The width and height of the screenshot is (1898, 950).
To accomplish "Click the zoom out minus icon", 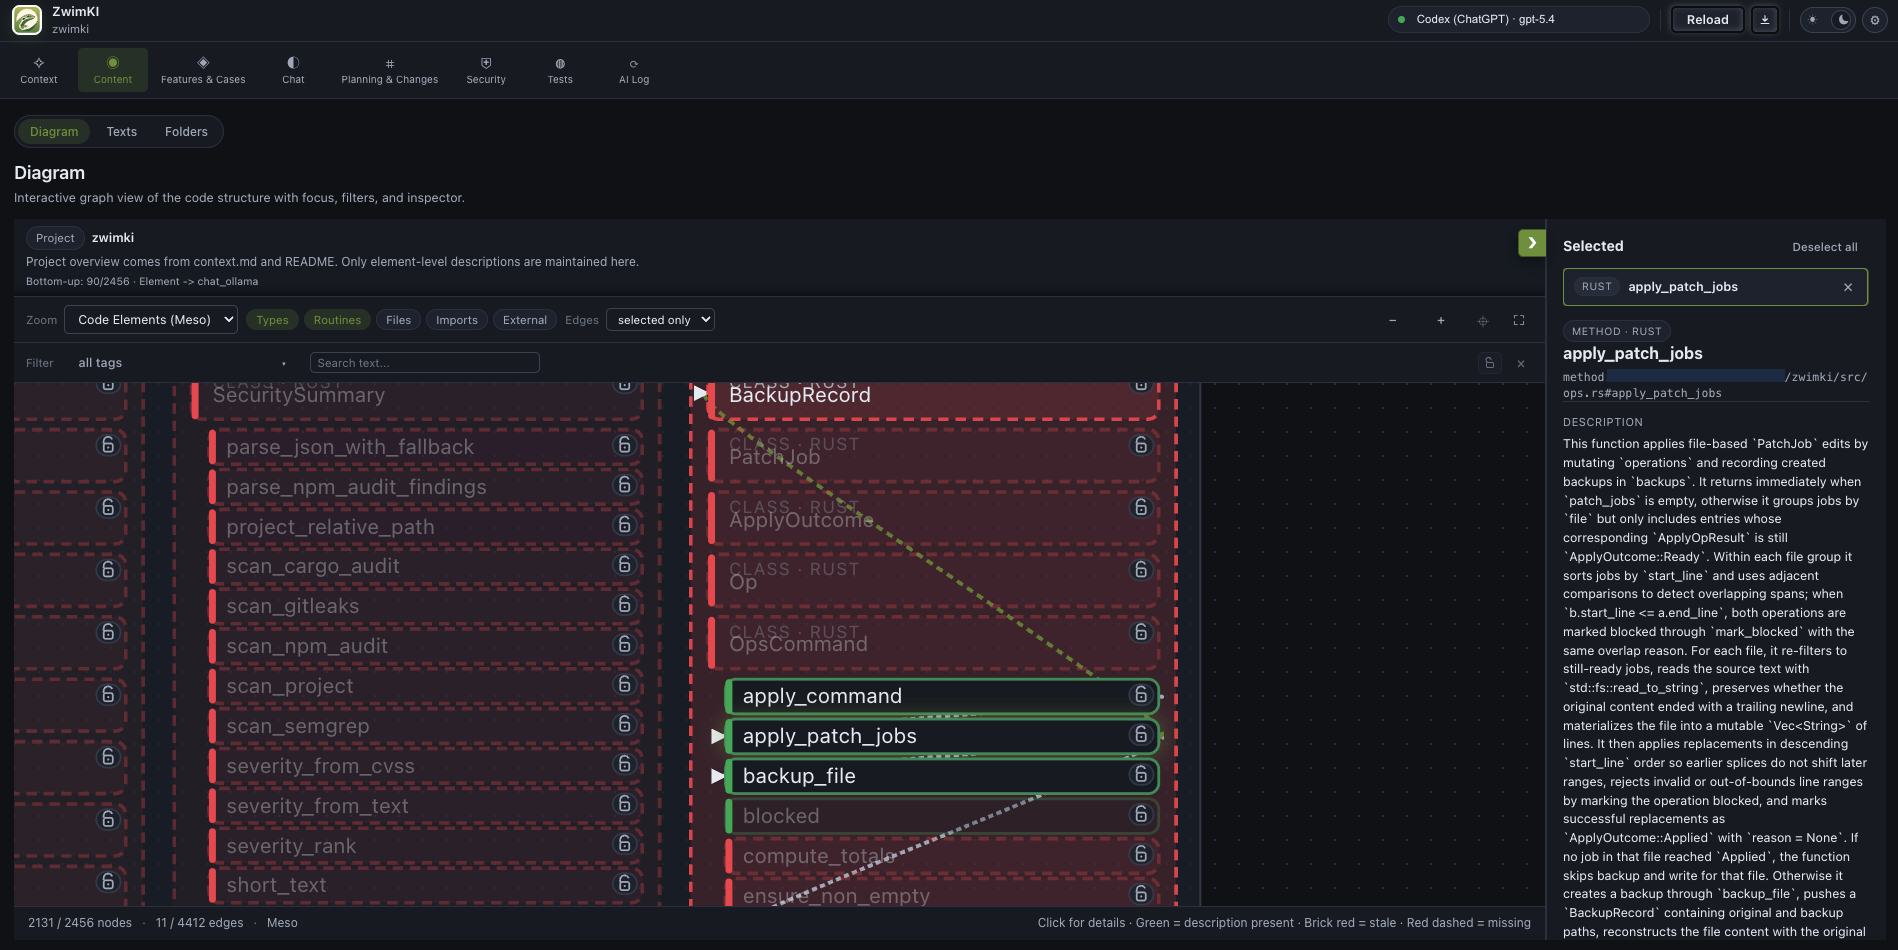I will point(1392,320).
